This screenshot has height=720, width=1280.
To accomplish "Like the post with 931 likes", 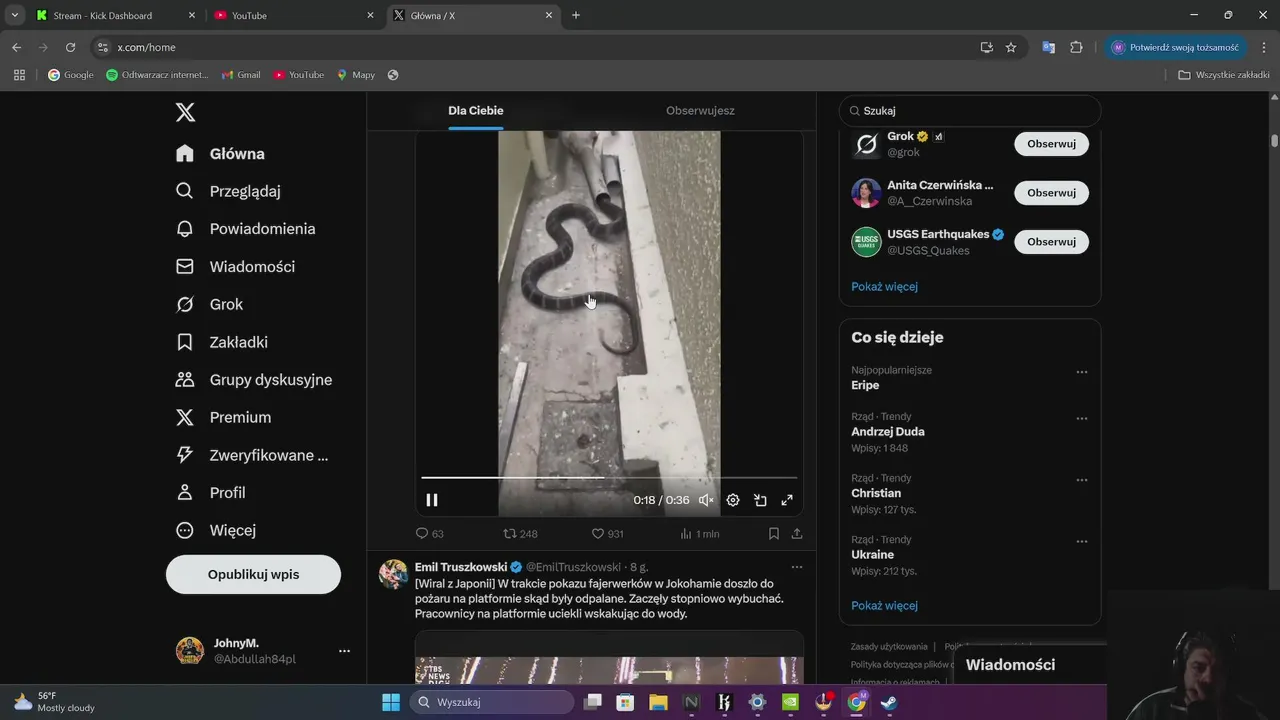I will point(607,534).
